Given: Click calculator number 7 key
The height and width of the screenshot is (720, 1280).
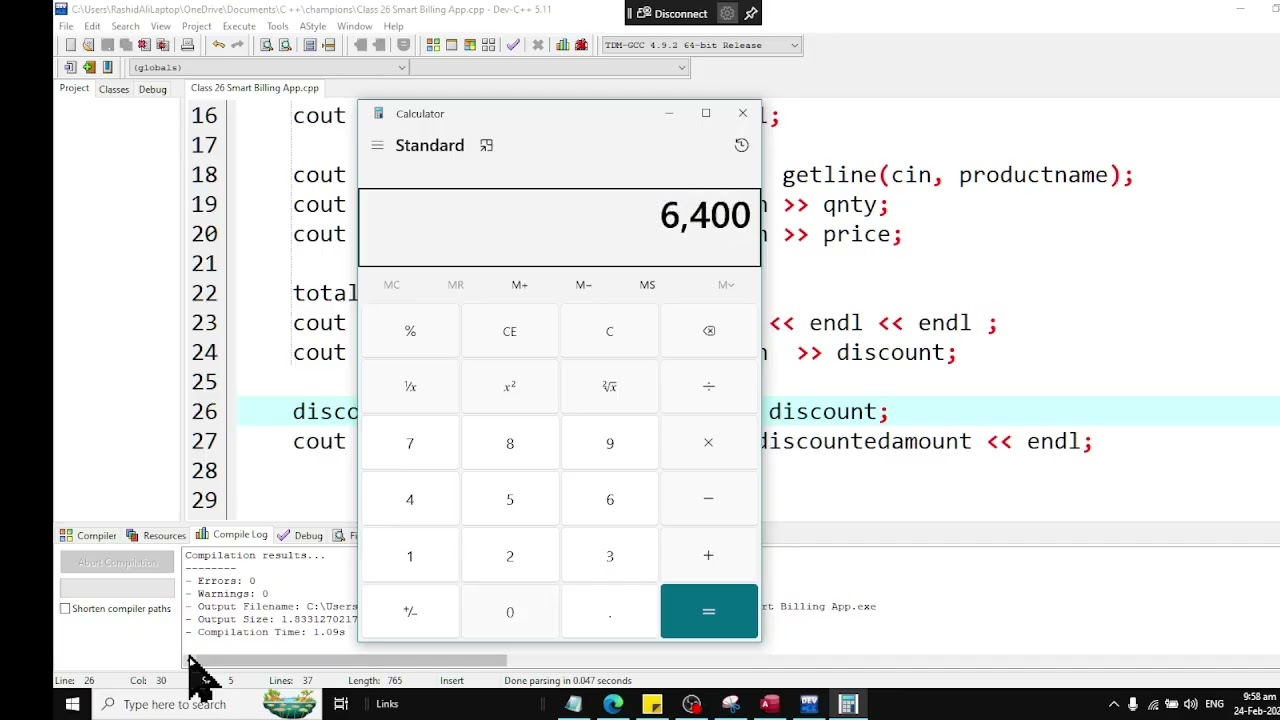Looking at the screenshot, I should [410, 443].
